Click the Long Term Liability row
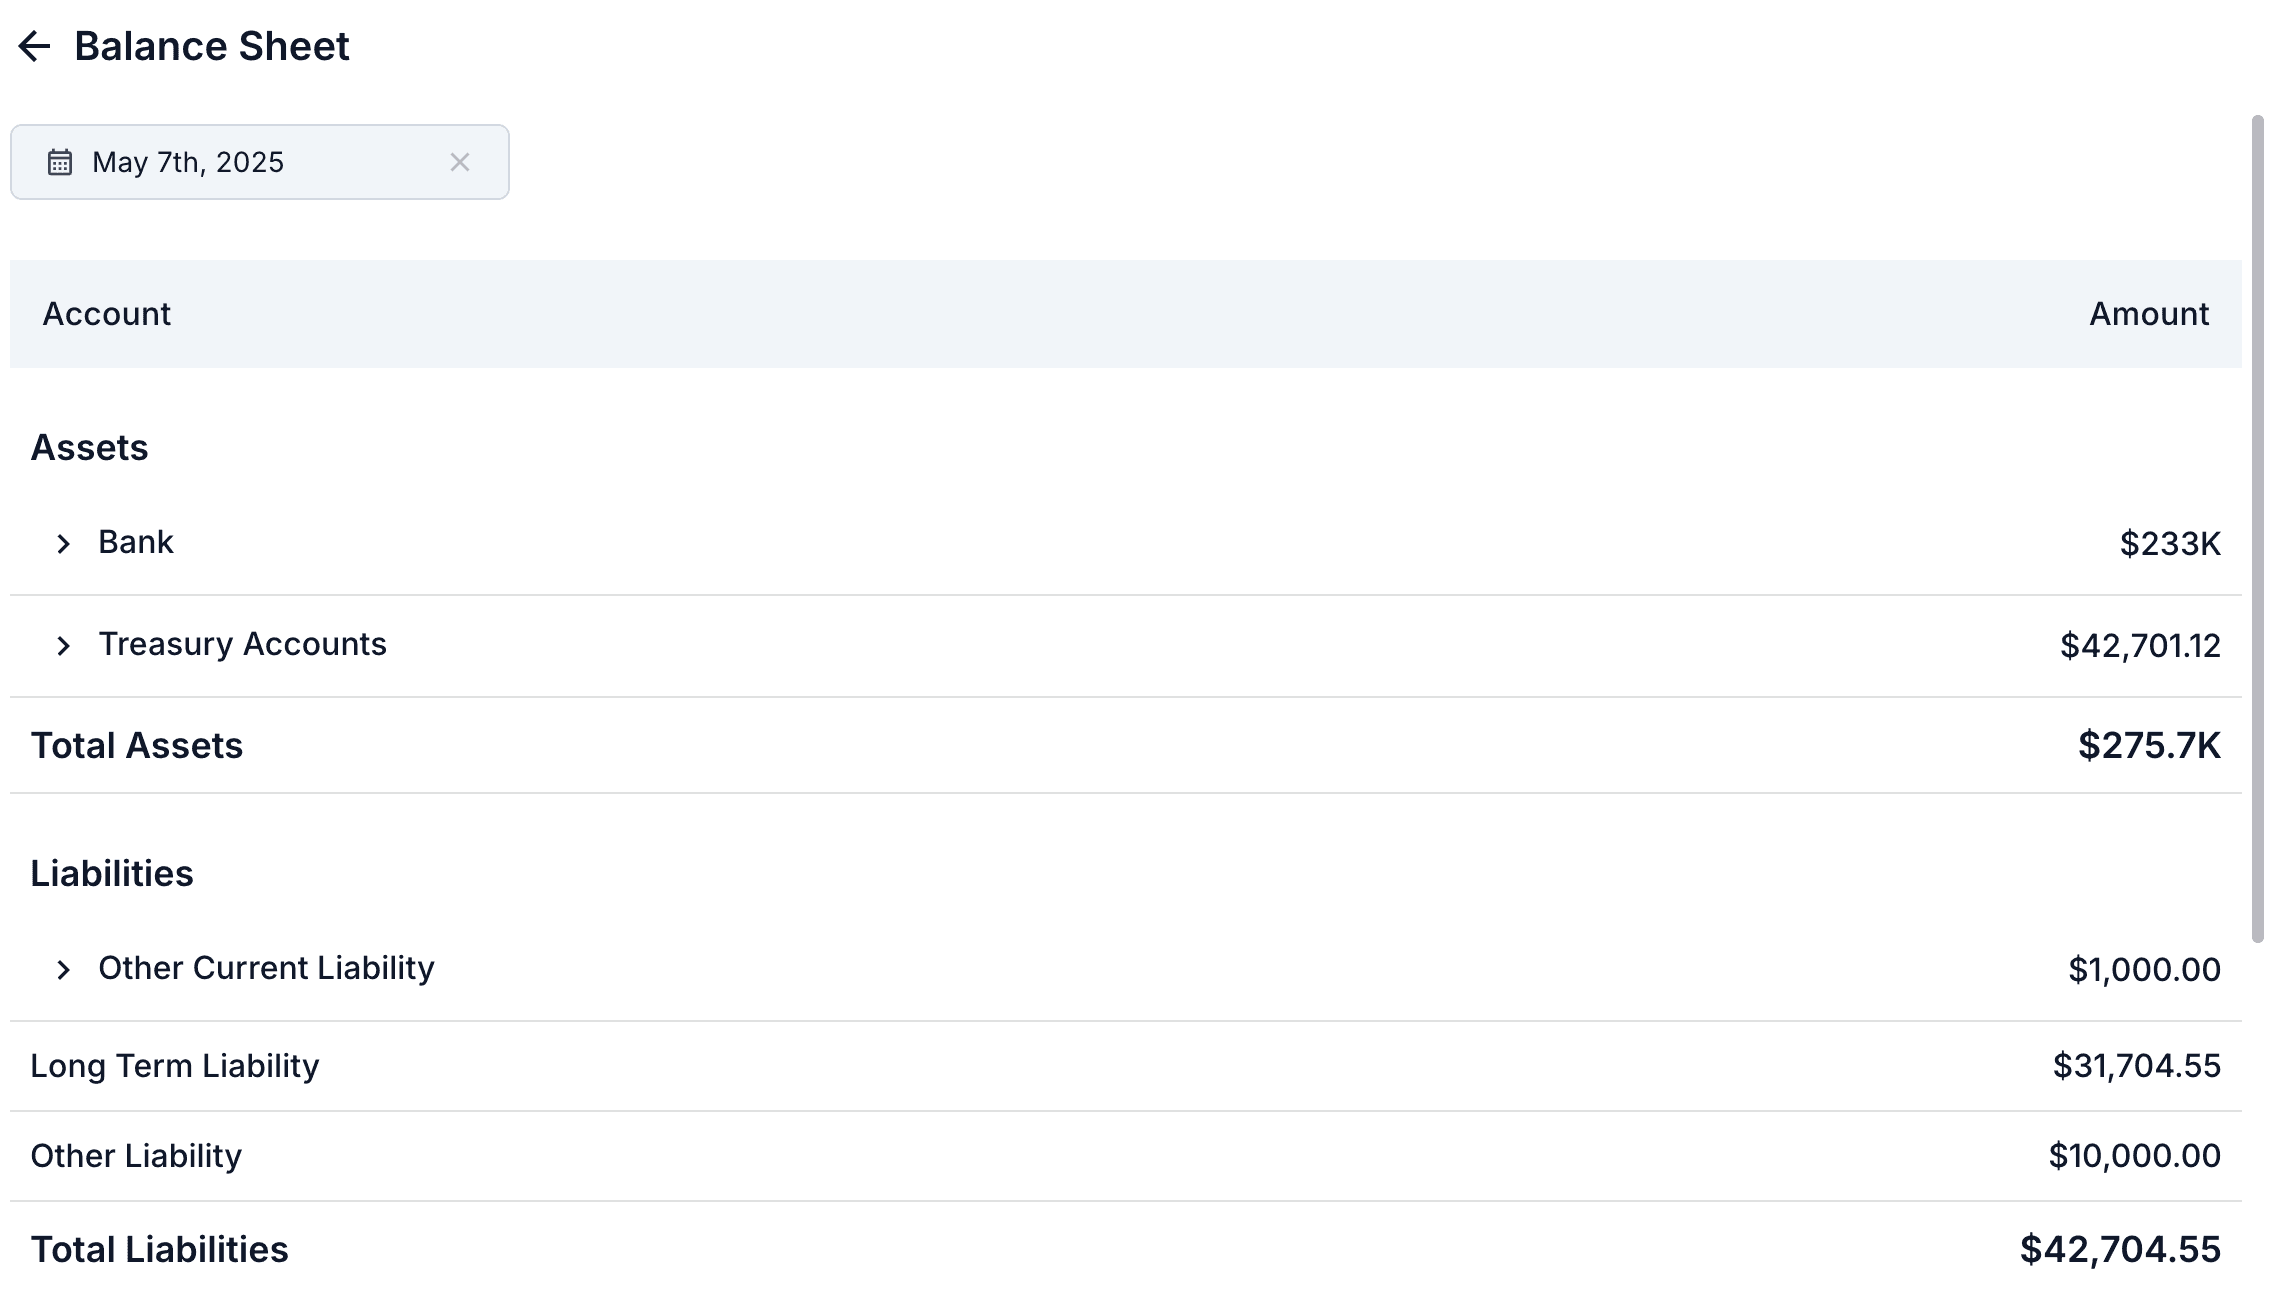 [x=175, y=1066]
